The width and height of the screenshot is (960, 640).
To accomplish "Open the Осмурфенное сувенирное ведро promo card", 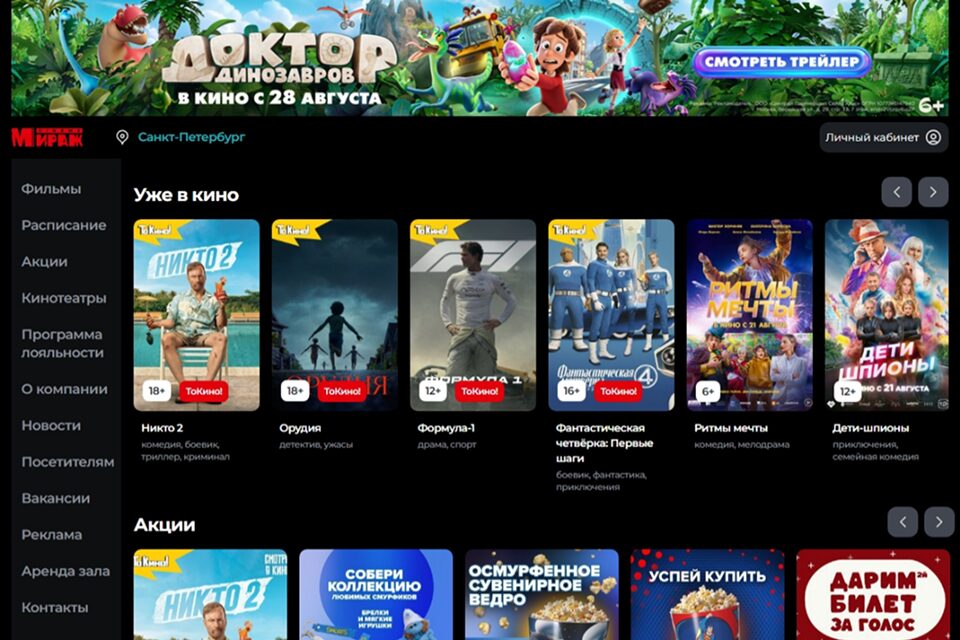I will [x=542, y=595].
